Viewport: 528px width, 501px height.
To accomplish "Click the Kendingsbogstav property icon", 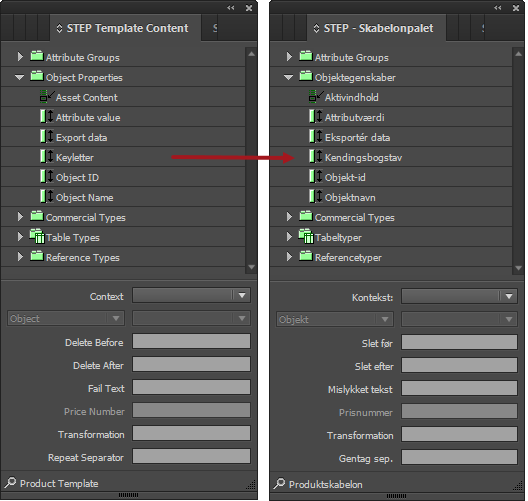I will click(316, 157).
